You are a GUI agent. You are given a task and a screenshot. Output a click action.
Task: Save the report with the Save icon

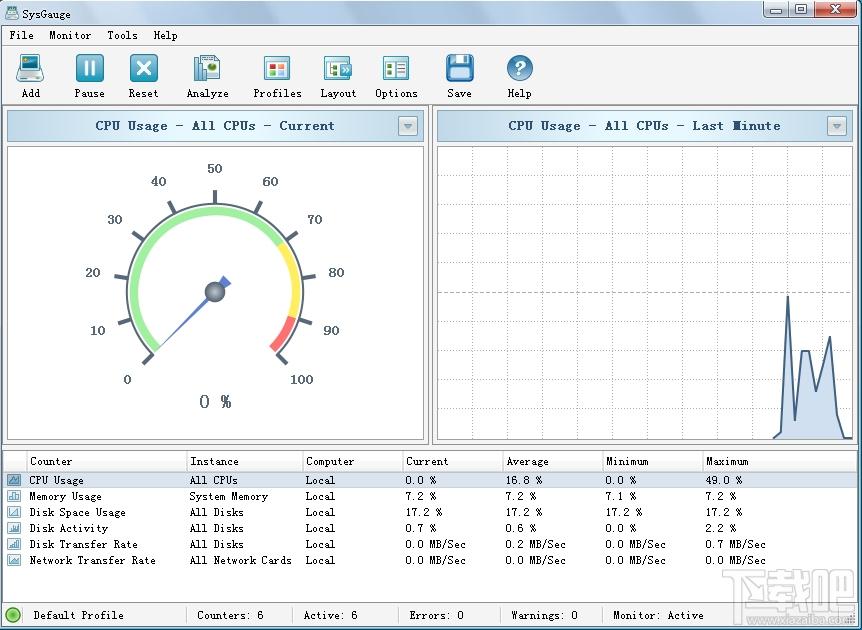[x=460, y=68]
